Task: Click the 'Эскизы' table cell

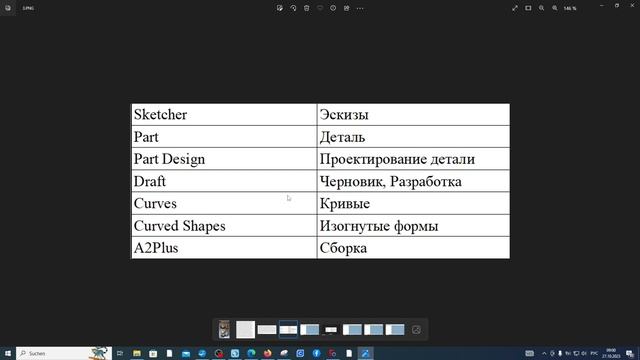Action: [413, 115]
